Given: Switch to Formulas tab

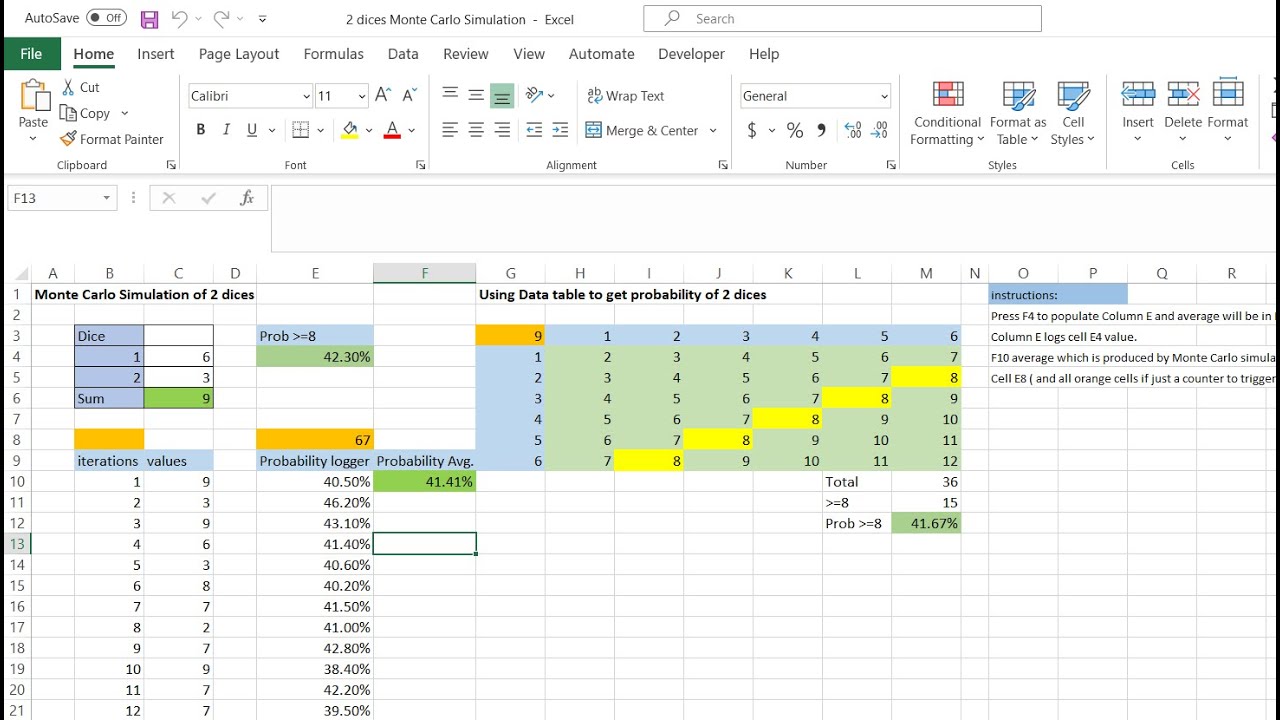Looking at the screenshot, I should tap(334, 54).
